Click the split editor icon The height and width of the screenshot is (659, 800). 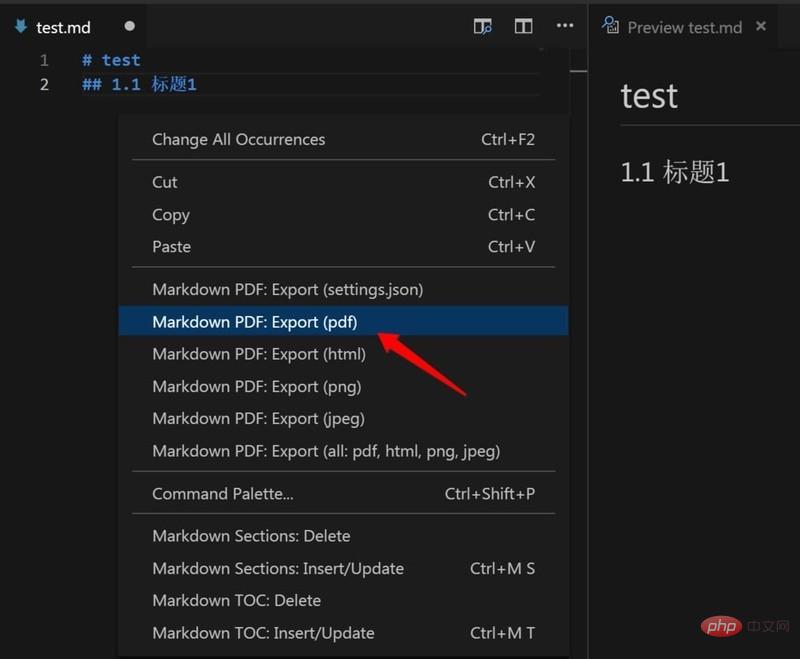(x=523, y=26)
